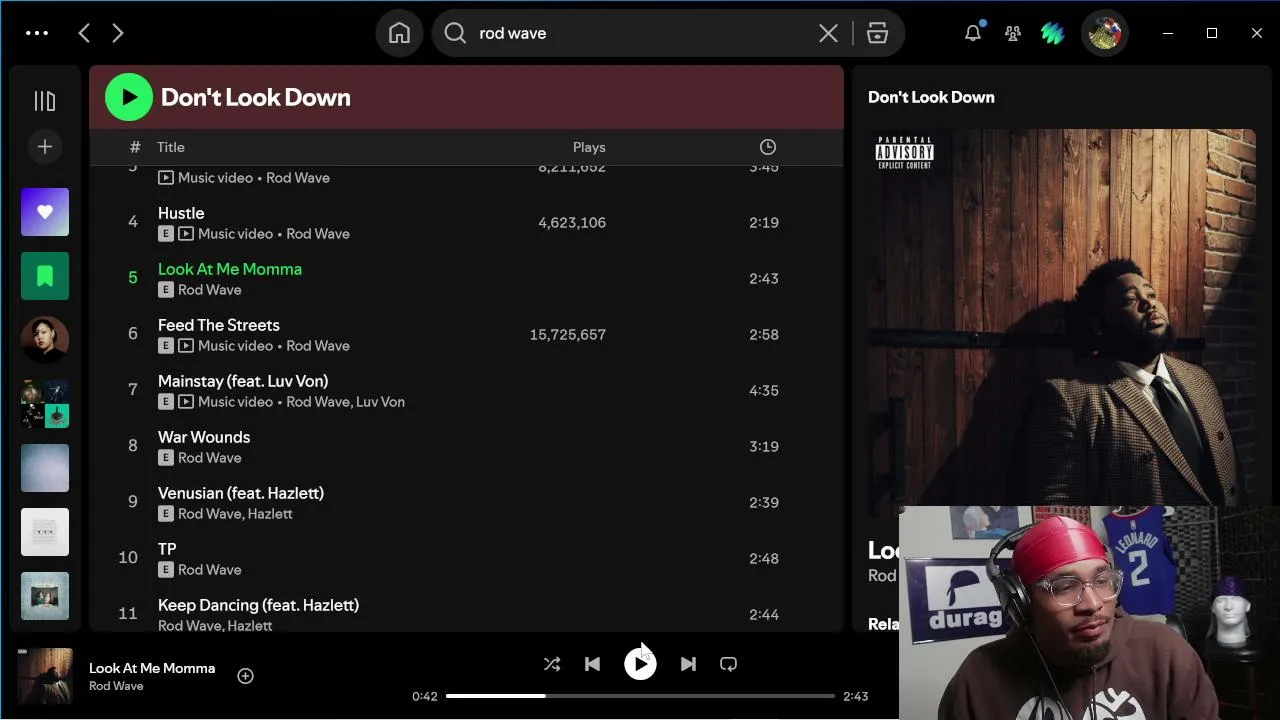Viewport: 1280px width, 720px height.
Task: Open Liked Songs from the sidebar
Action: (x=45, y=212)
